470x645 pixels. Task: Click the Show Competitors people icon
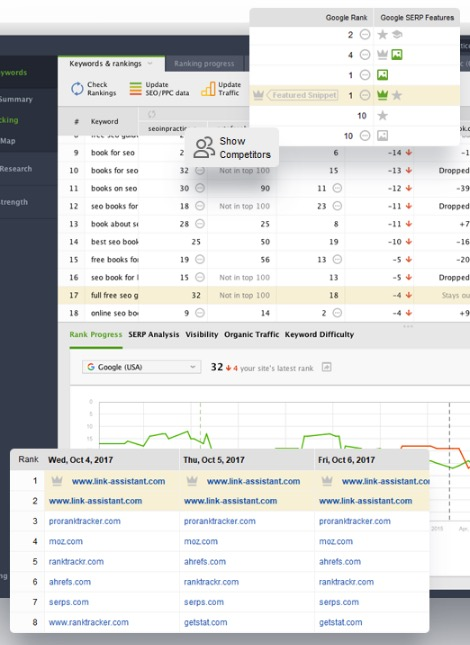(204, 147)
